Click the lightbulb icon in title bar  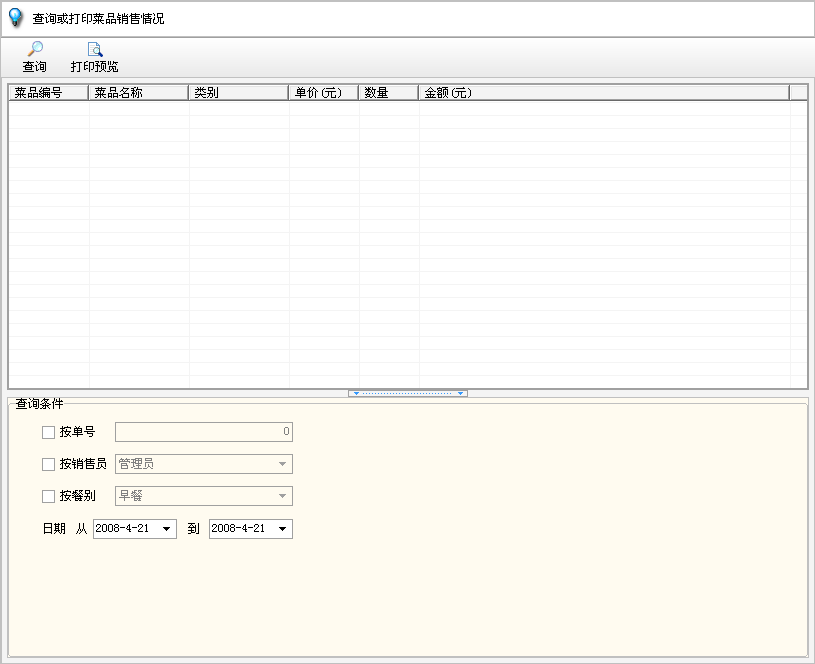(15, 18)
